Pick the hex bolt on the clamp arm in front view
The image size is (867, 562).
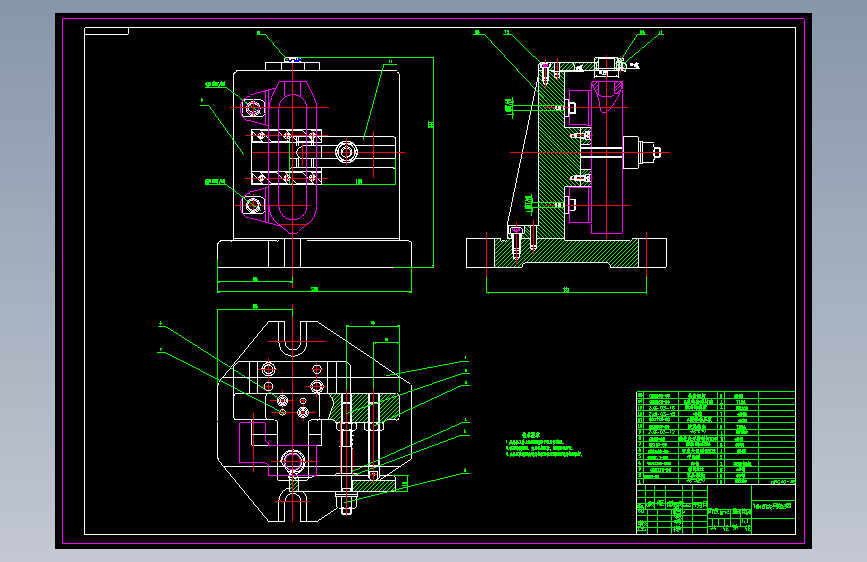[x=346, y=152]
